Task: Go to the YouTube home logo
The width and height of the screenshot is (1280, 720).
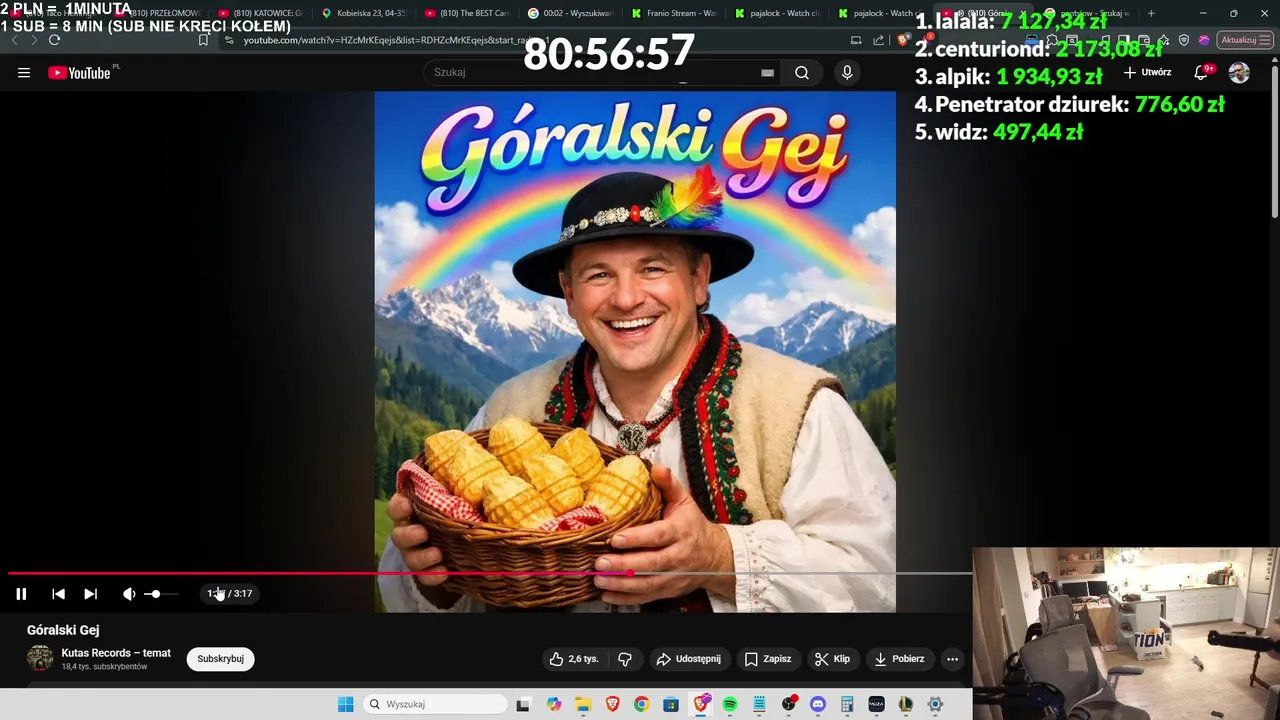Action: pos(79,73)
